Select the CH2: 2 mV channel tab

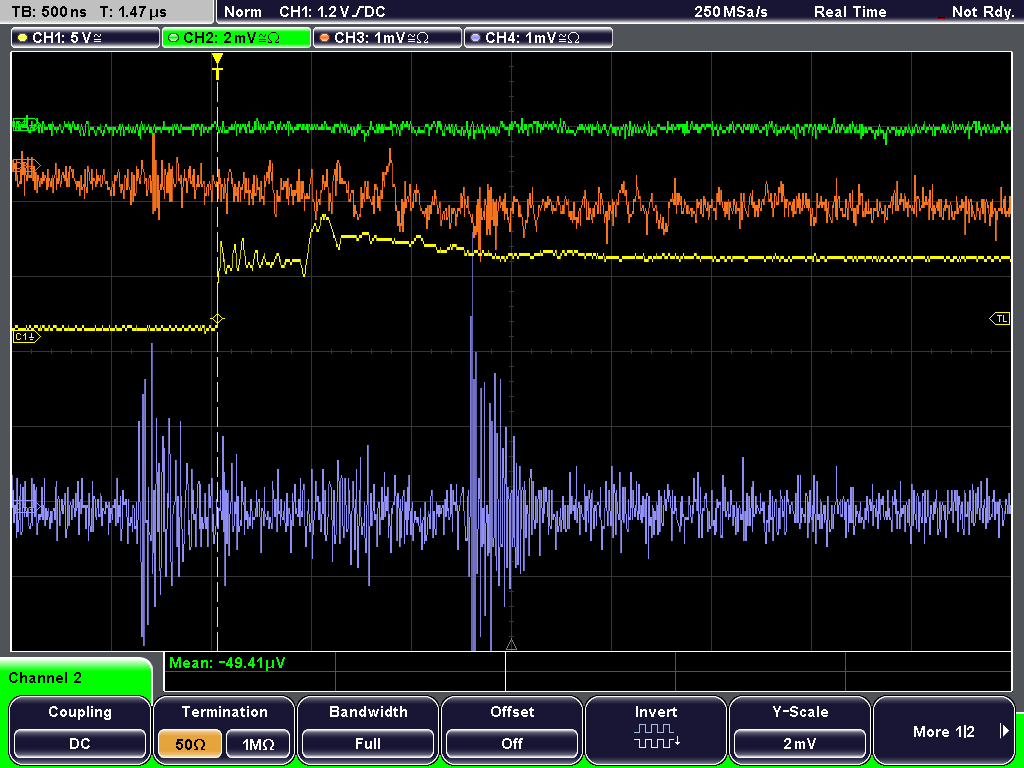[236, 37]
